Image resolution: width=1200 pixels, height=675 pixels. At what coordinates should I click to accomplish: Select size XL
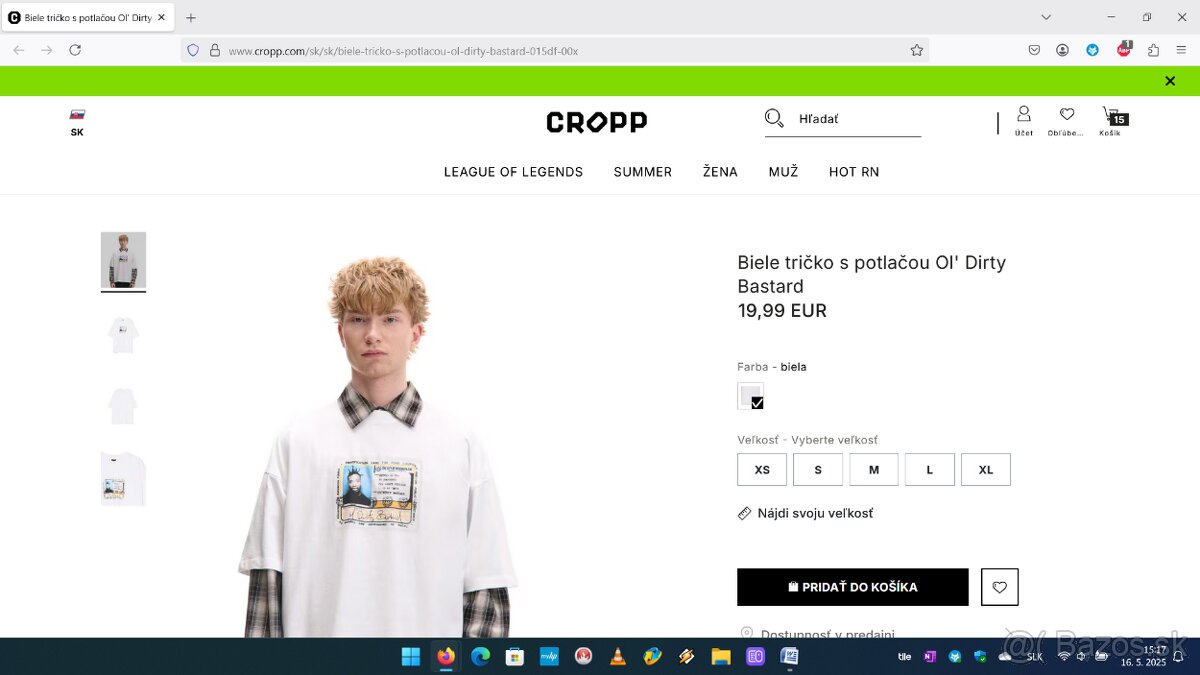986,470
